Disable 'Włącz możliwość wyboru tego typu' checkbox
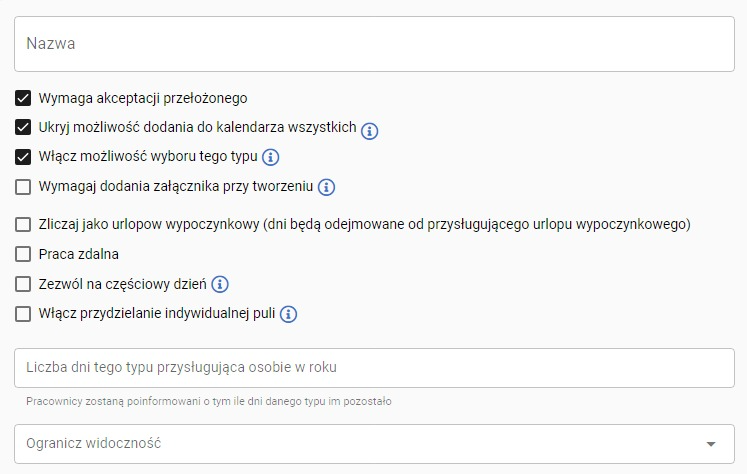 23,157
